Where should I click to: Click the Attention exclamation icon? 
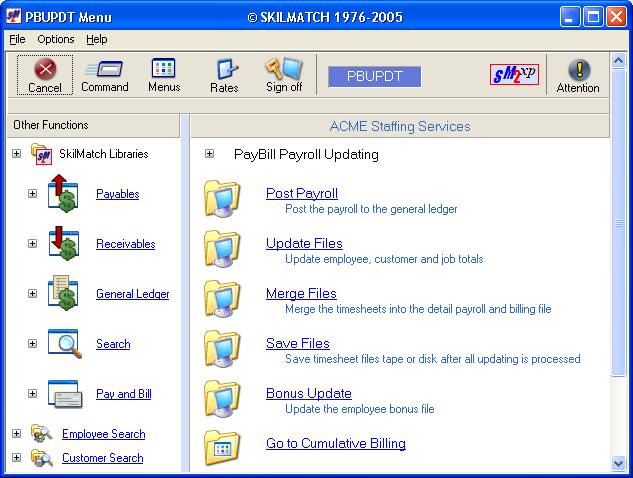pos(579,69)
